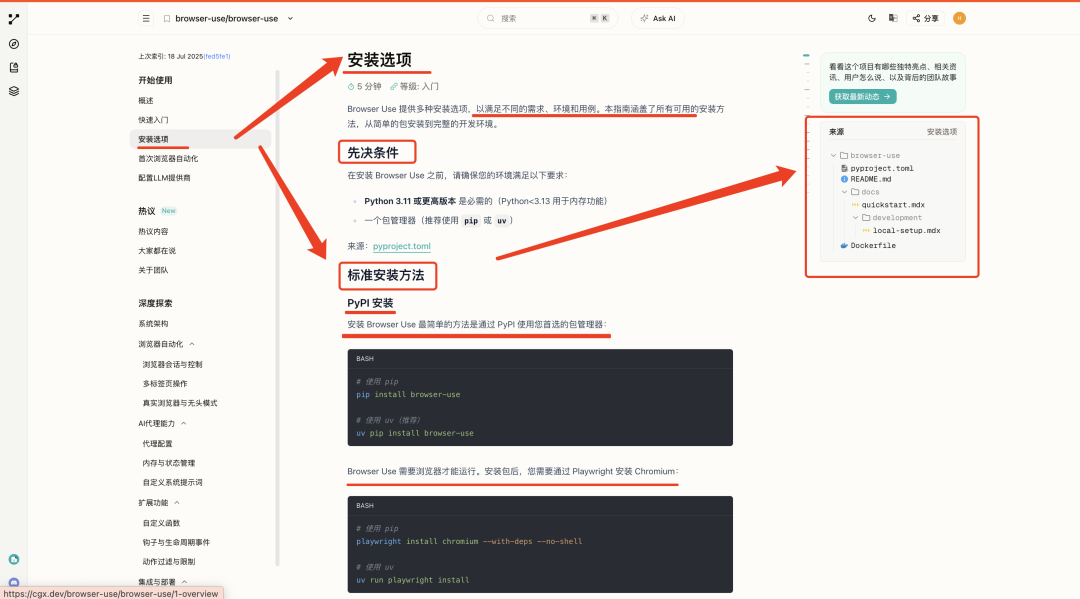Open 动作过滤与限制 in the sidebar
1080x599 pixels.
169,562
